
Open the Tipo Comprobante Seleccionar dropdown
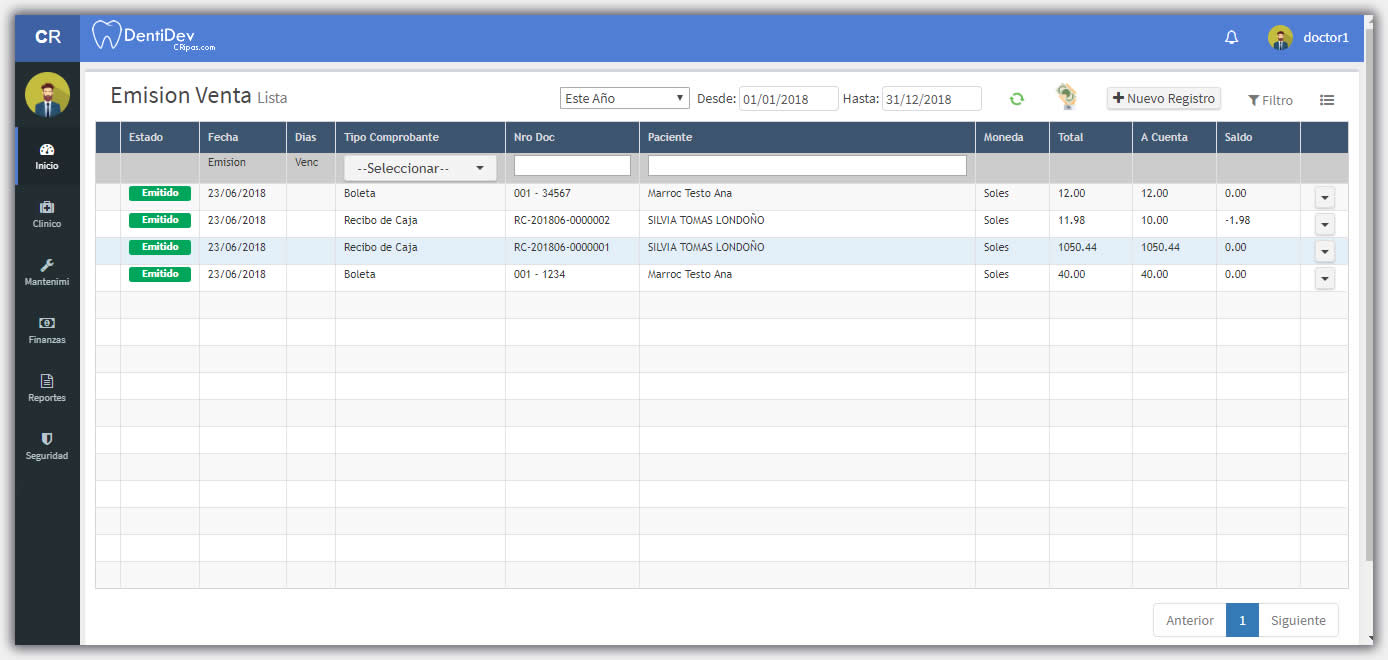tap(420, 168)
